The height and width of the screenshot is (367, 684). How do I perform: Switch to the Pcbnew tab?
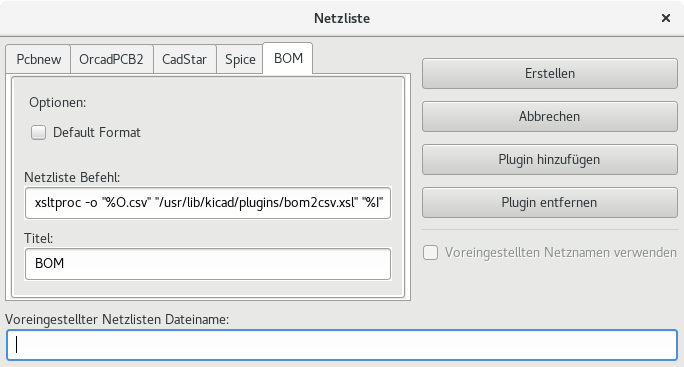(38, 59)
